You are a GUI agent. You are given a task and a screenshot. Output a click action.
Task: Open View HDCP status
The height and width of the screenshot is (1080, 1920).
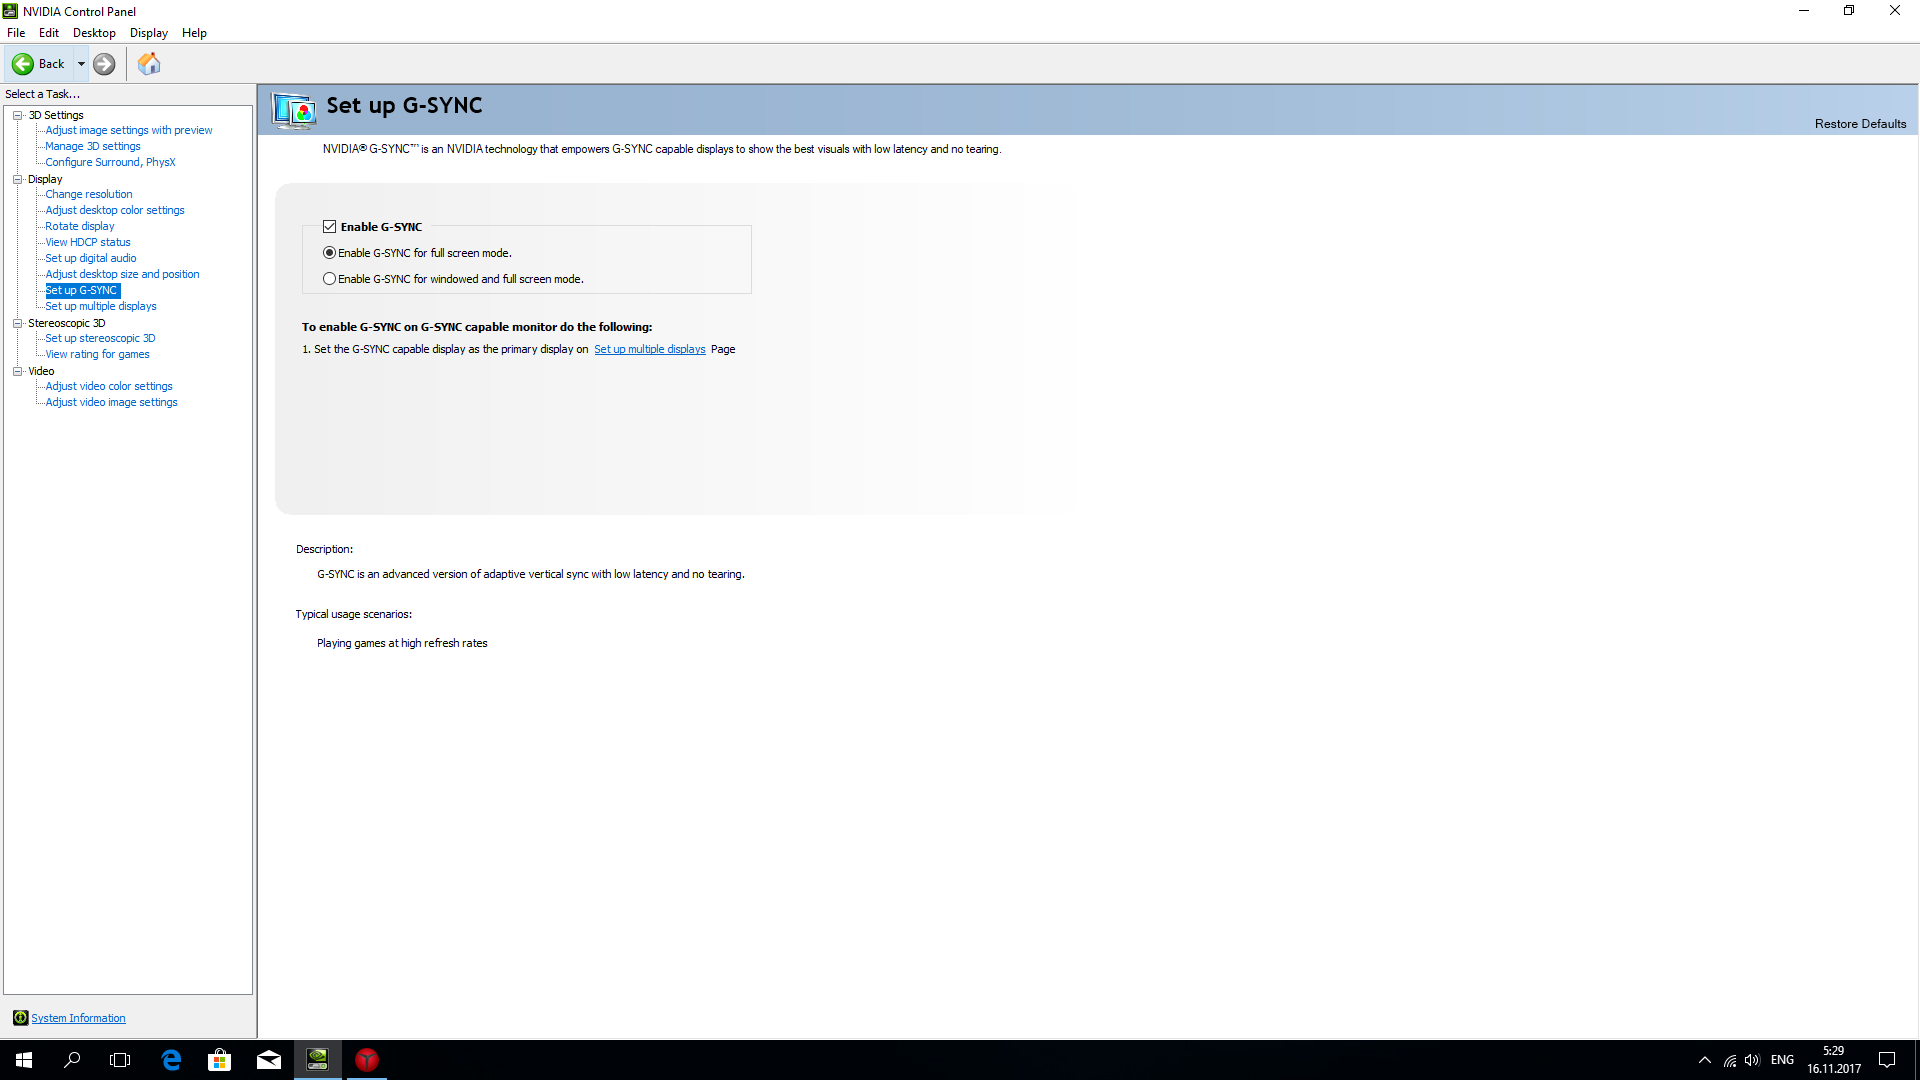(x=88, y=242)
